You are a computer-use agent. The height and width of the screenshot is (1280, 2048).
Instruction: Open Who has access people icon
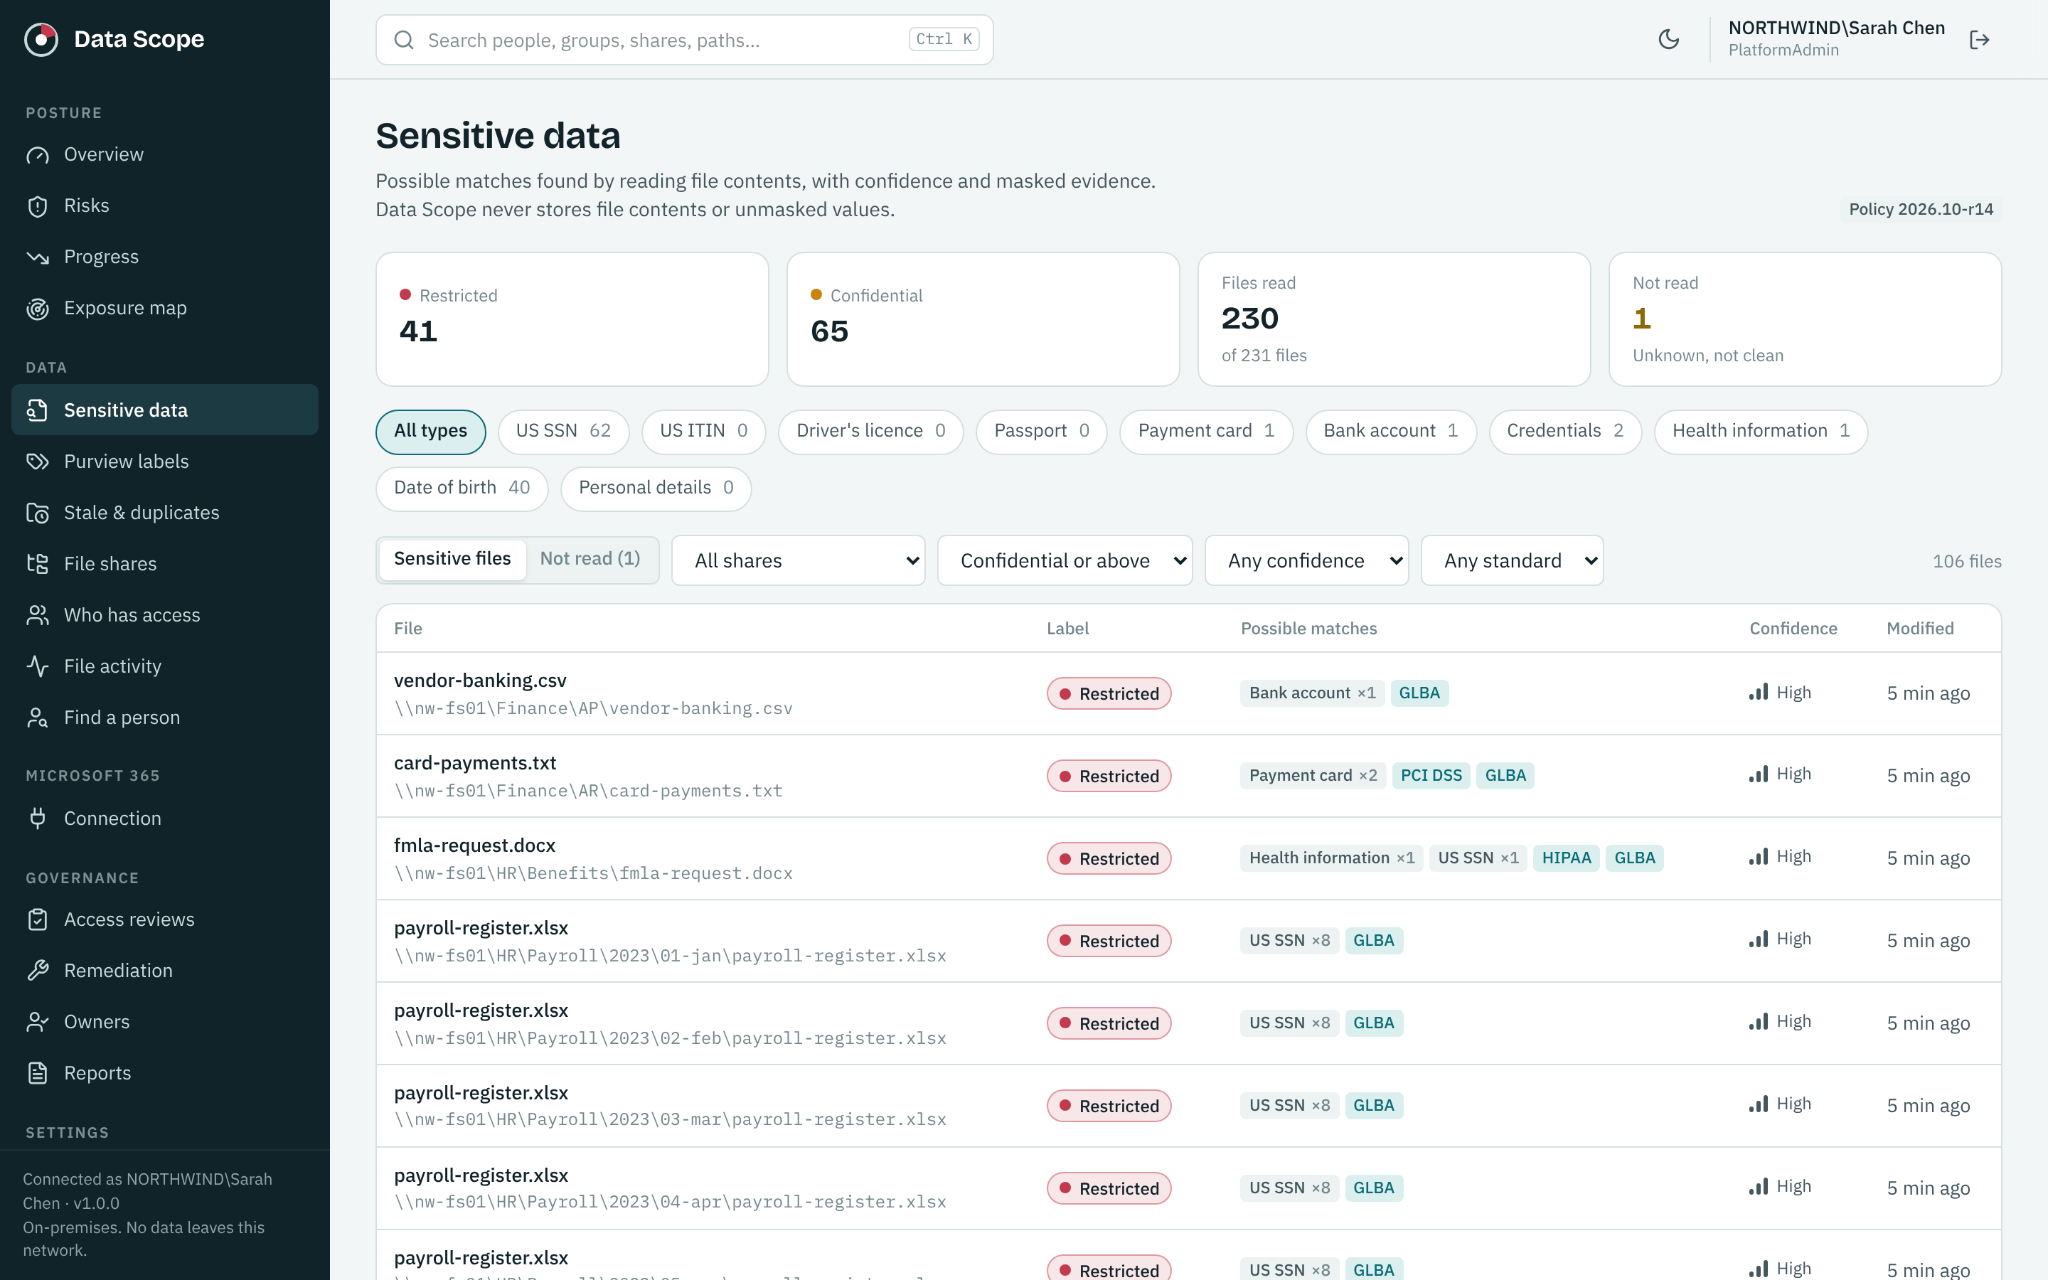[x=38, y=615]
